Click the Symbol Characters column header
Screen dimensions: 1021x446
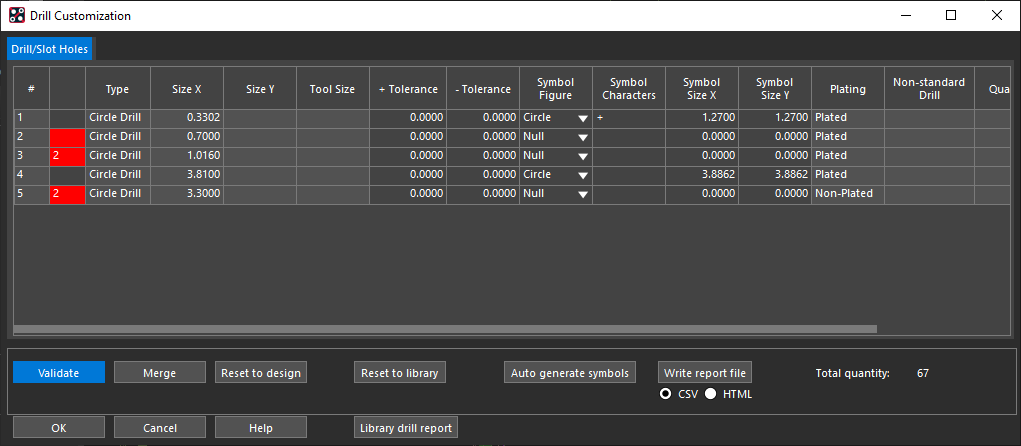(x=629, y=89)
